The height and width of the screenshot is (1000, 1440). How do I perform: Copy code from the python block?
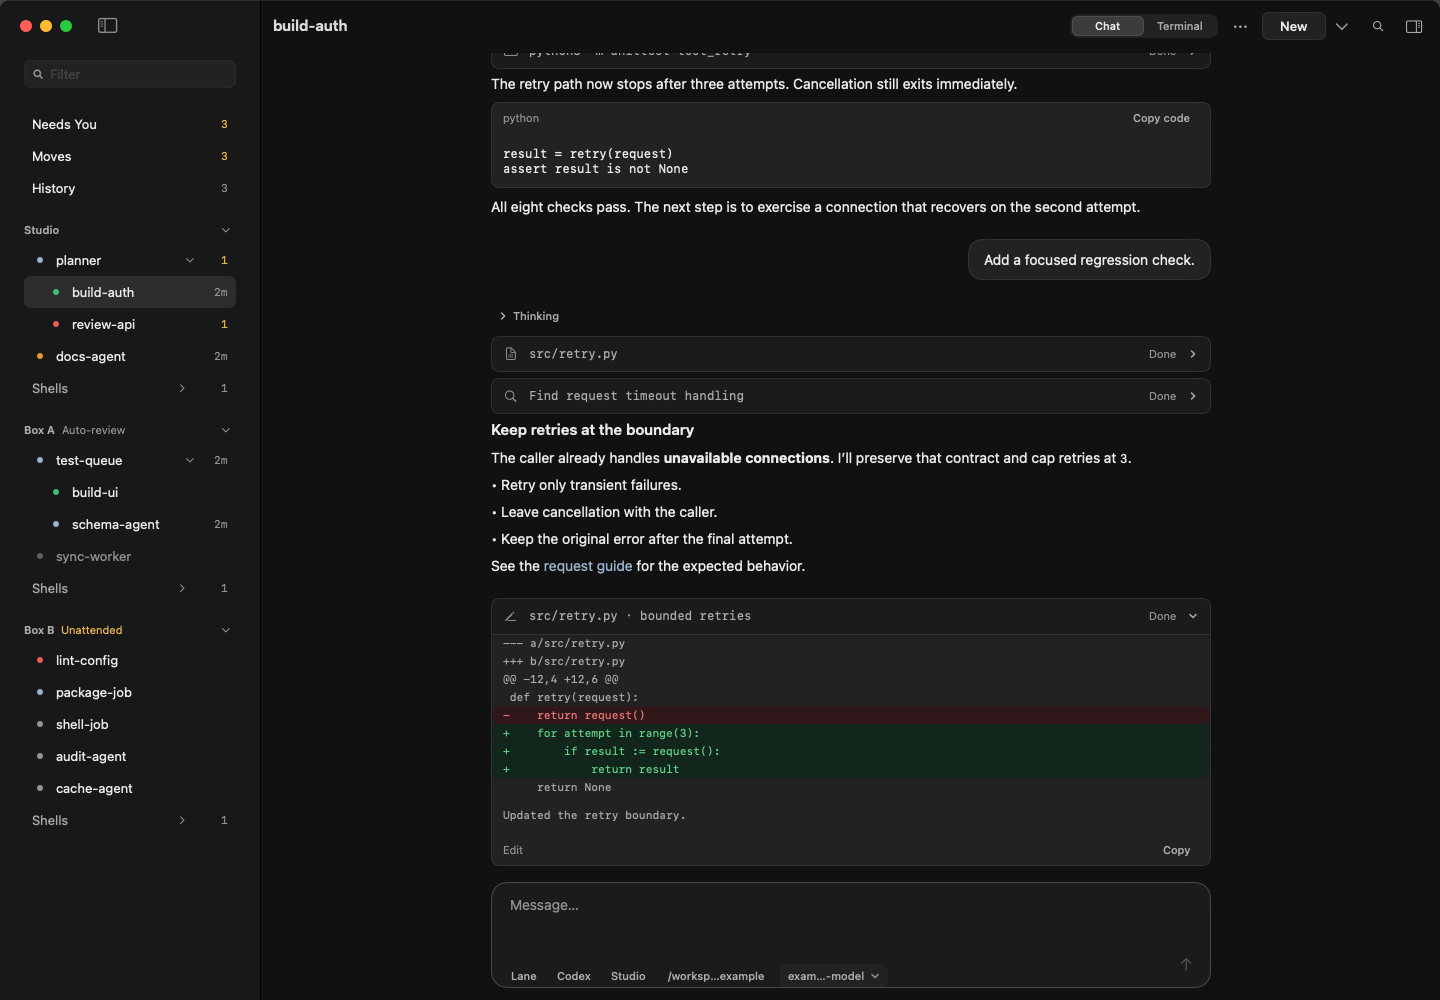[1161, 118]
